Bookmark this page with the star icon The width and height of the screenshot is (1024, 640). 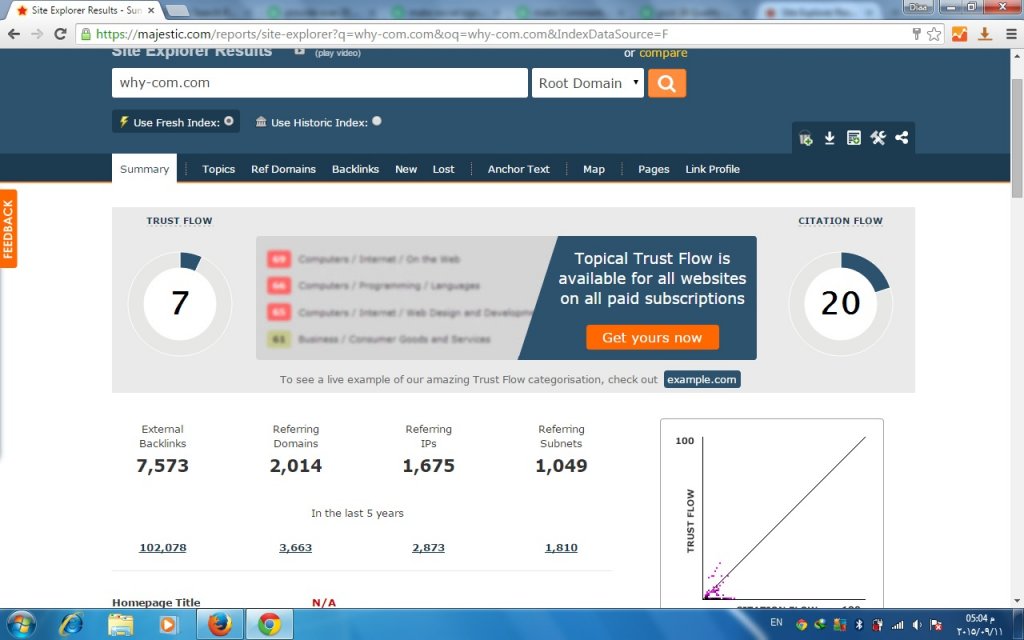935,34
